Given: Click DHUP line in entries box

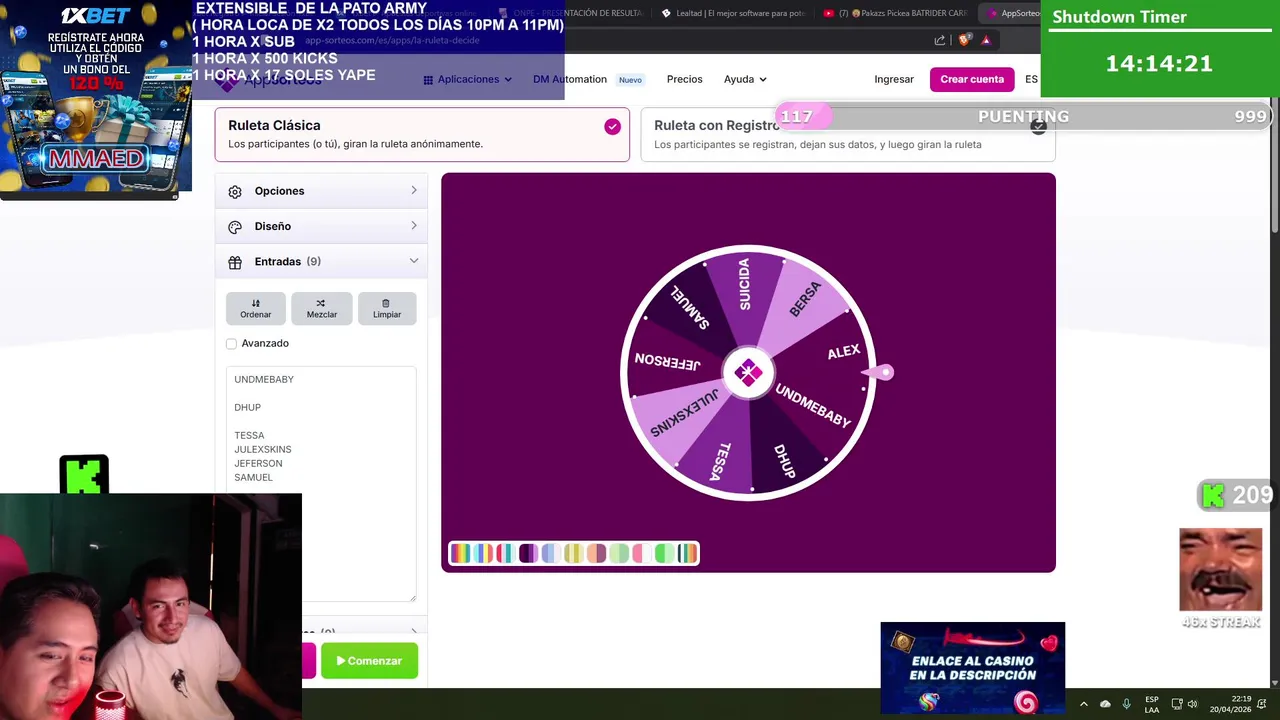Looking at the screenshot, I should (x=247, y=407).
